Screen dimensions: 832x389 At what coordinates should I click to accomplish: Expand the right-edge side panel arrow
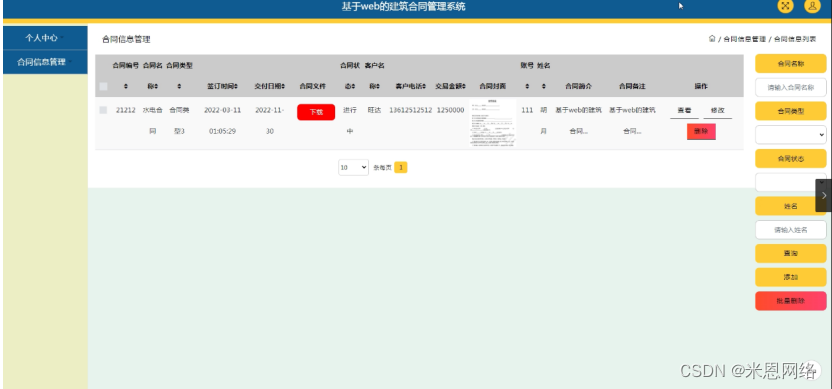tap(824, 195)
